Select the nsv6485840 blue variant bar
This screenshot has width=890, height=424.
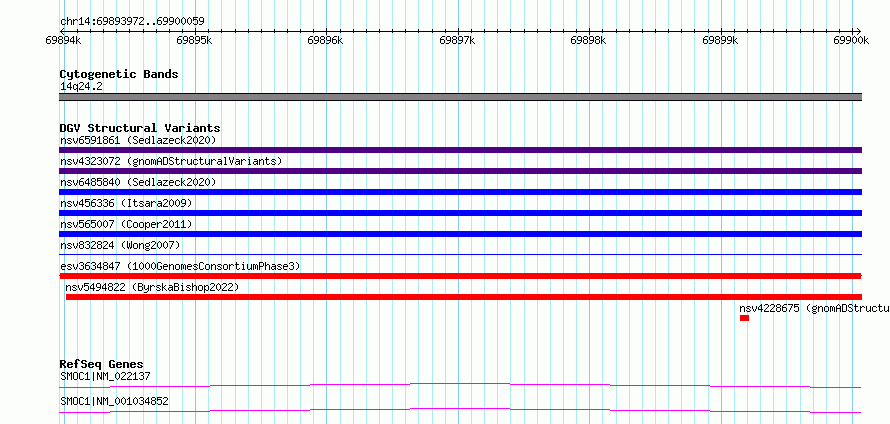(460, 192)
